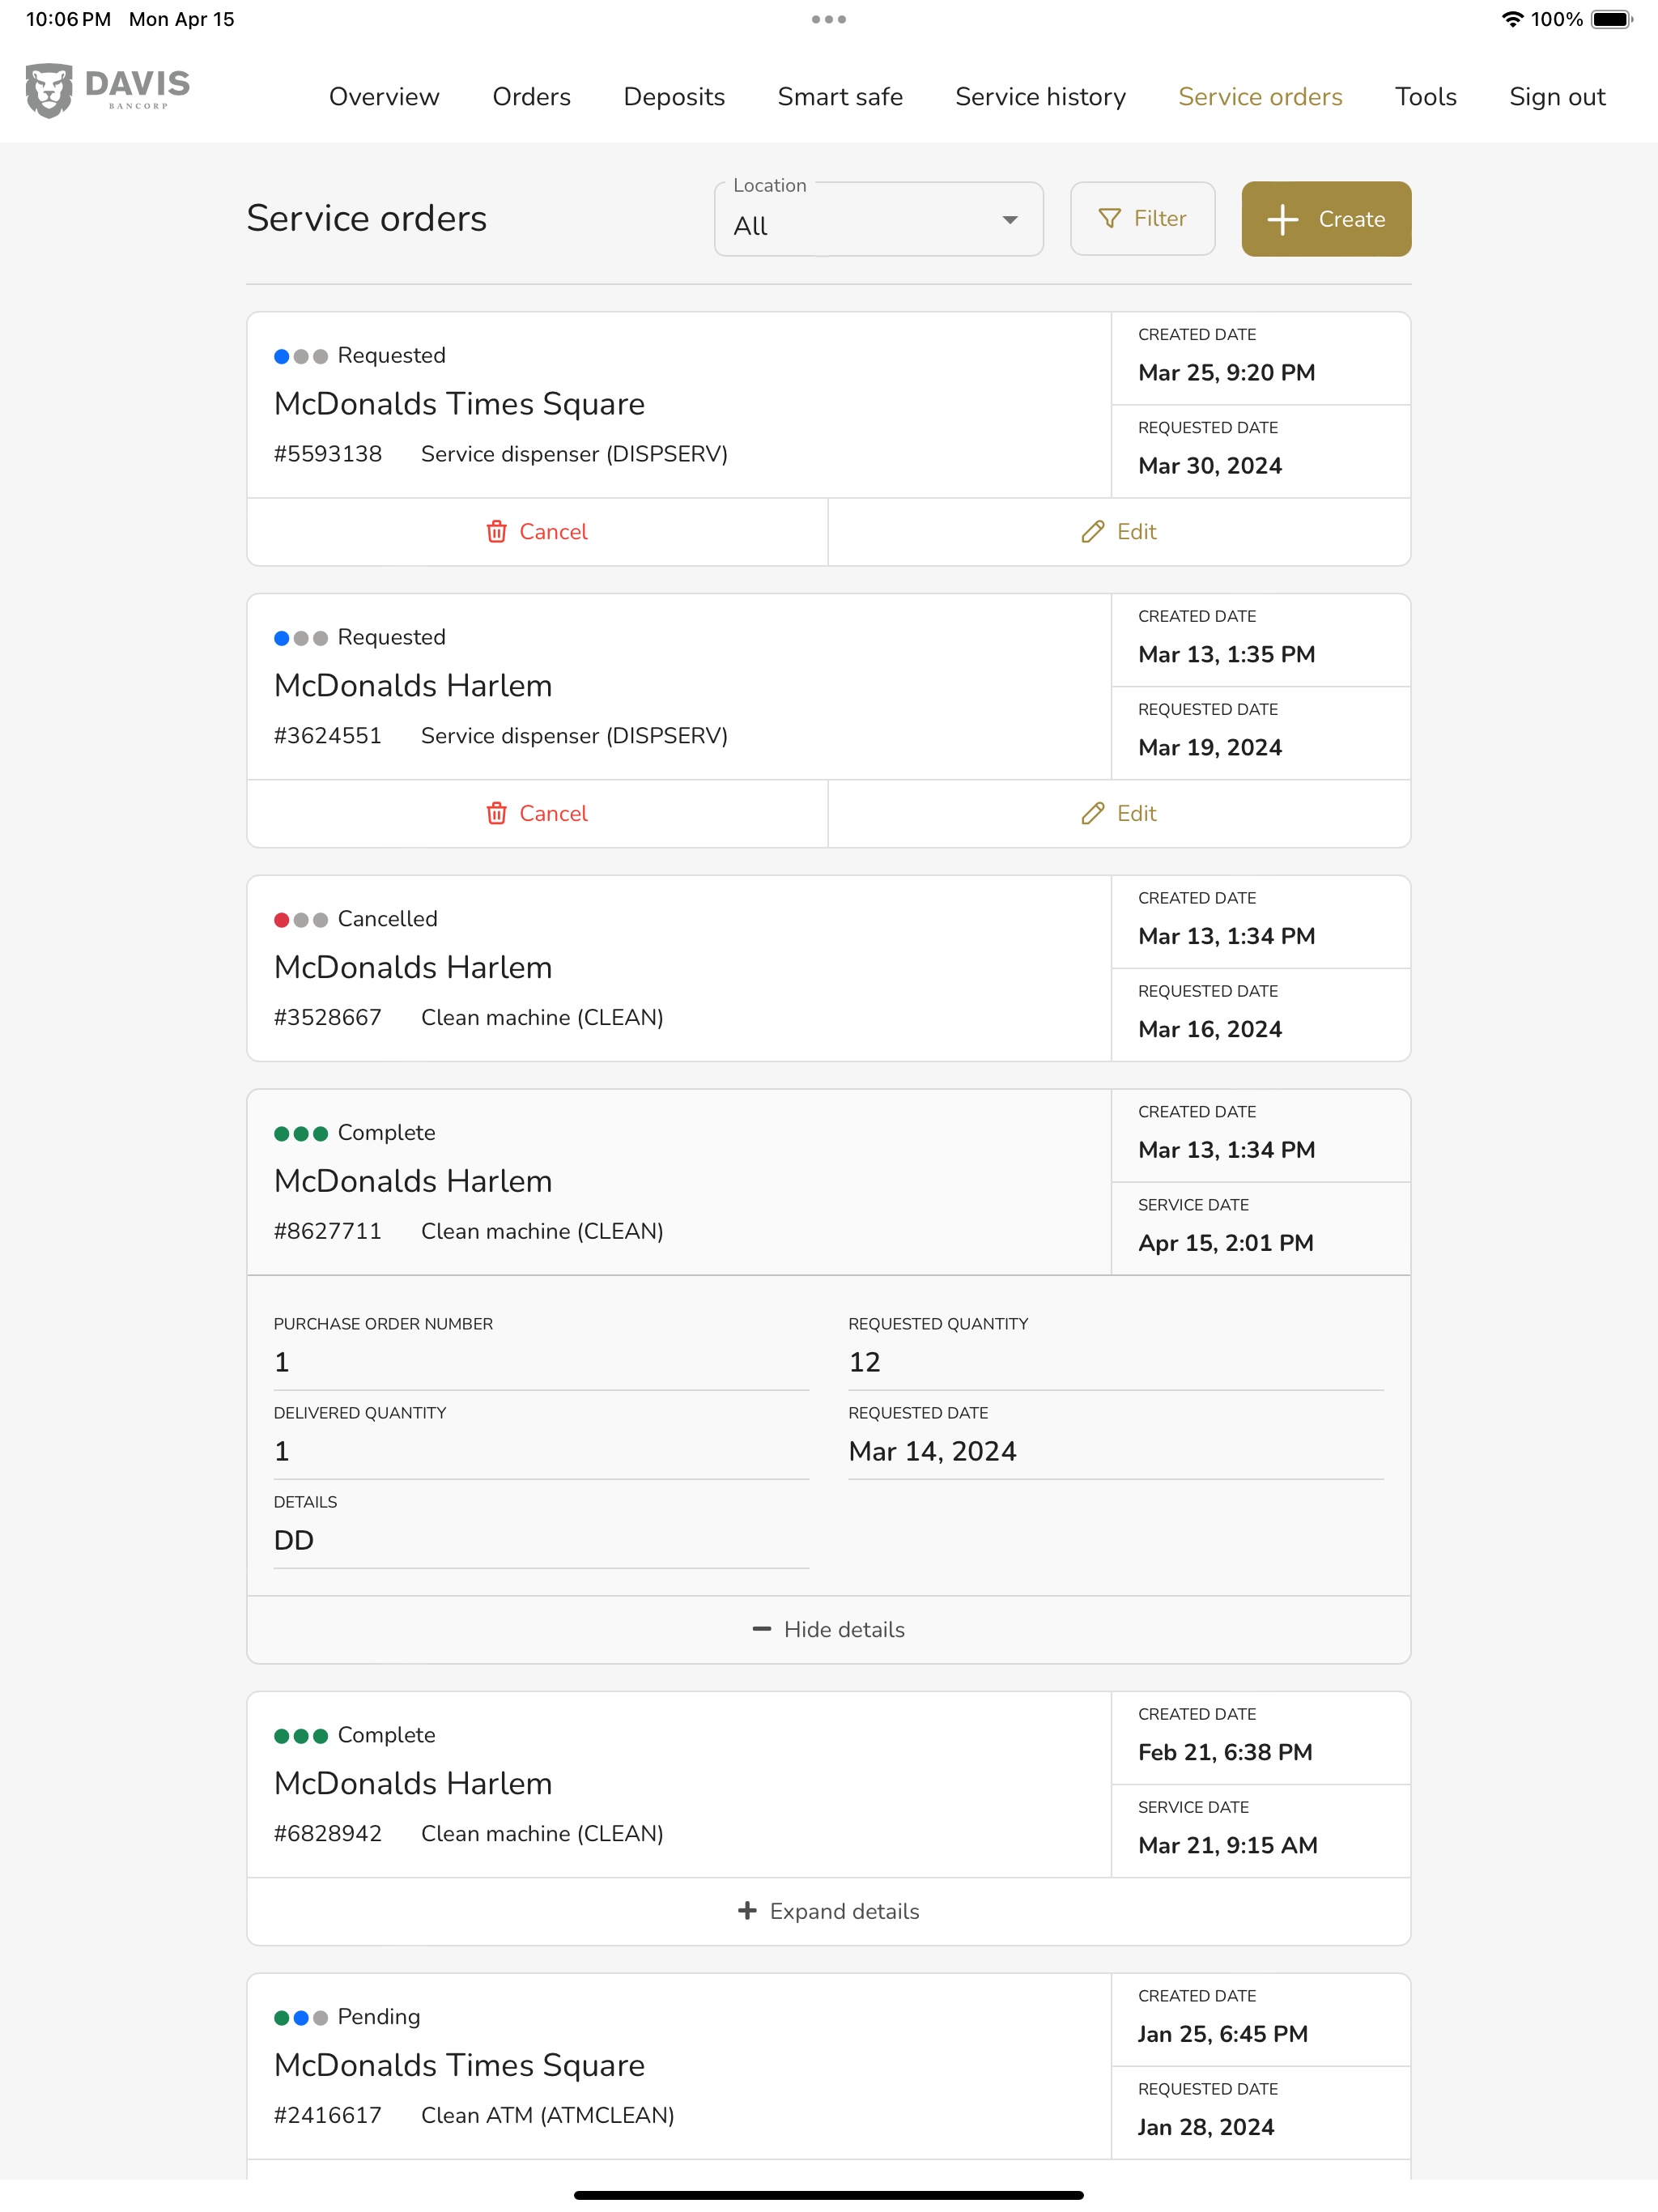Click the plus icon in Create
Viewport: 1658px width, 2212px height.
pos(1282,219)
